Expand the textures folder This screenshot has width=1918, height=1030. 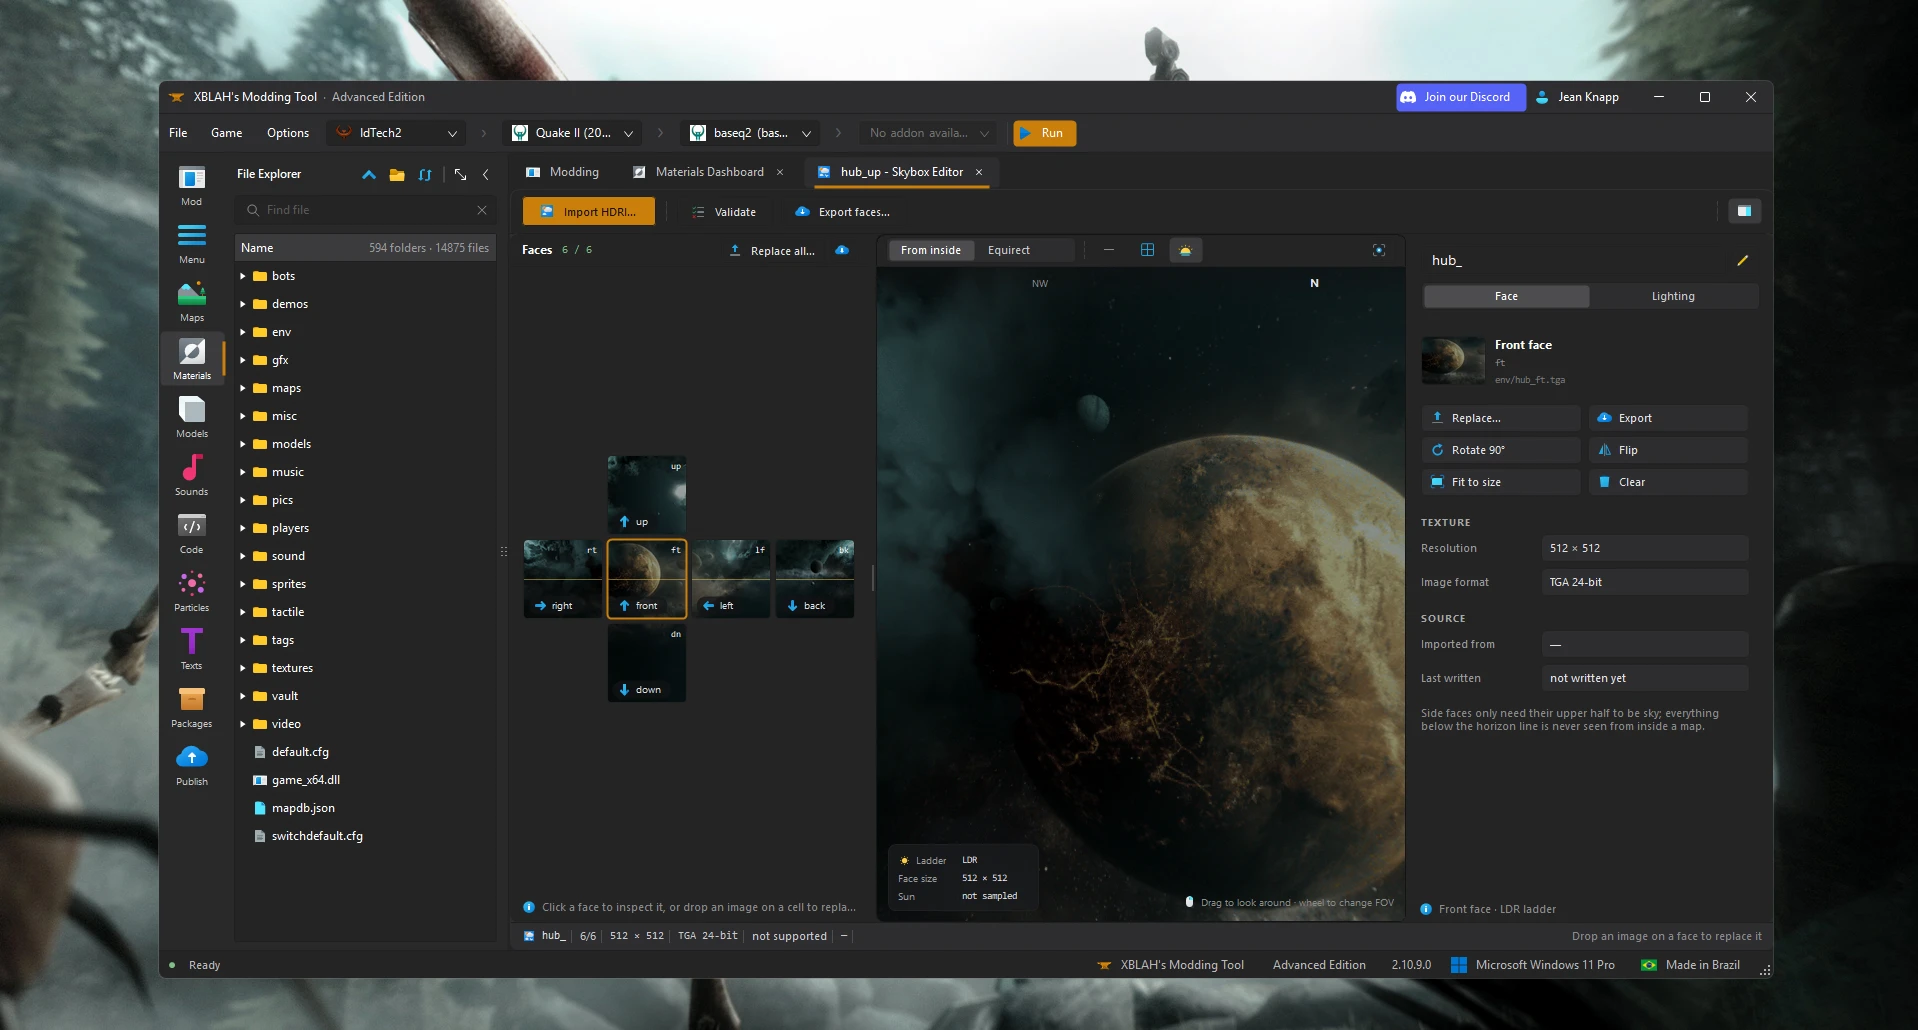click(242, 668)
